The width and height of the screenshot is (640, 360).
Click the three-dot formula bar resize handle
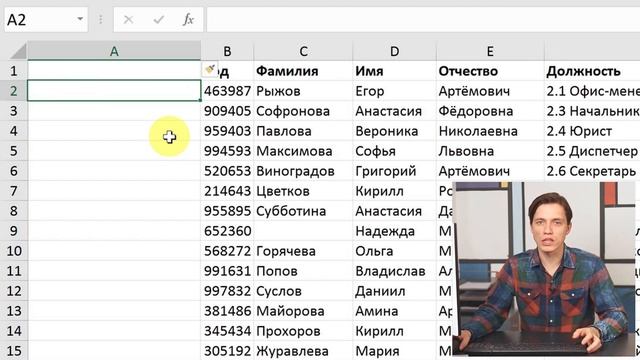pos(100,19)
